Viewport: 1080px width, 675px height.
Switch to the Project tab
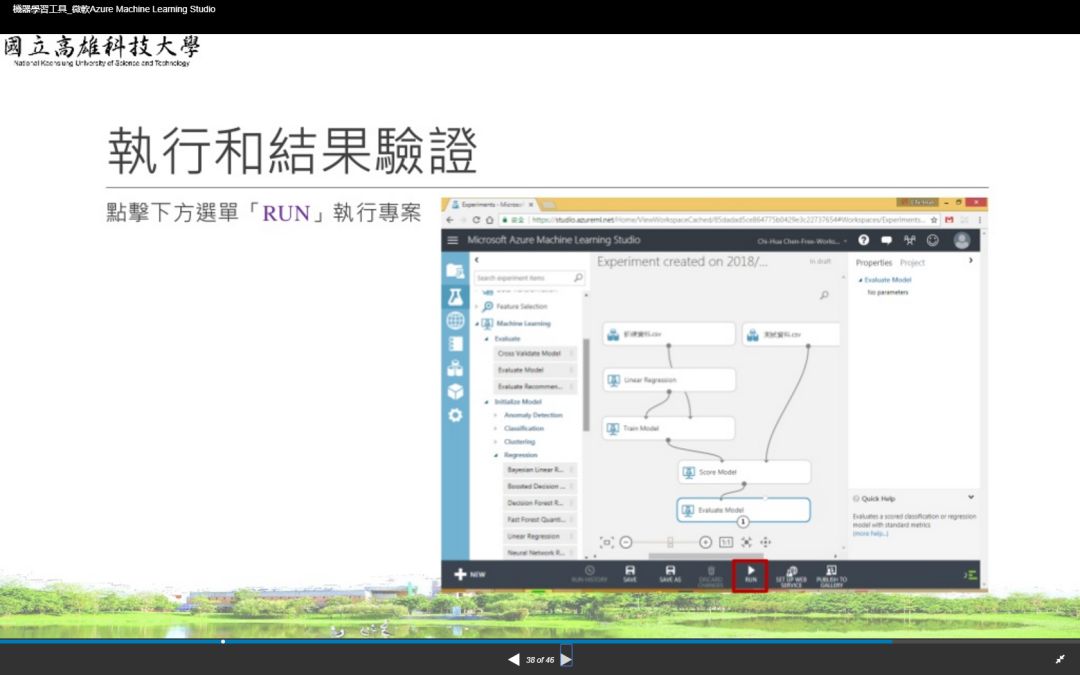[912, 262]
